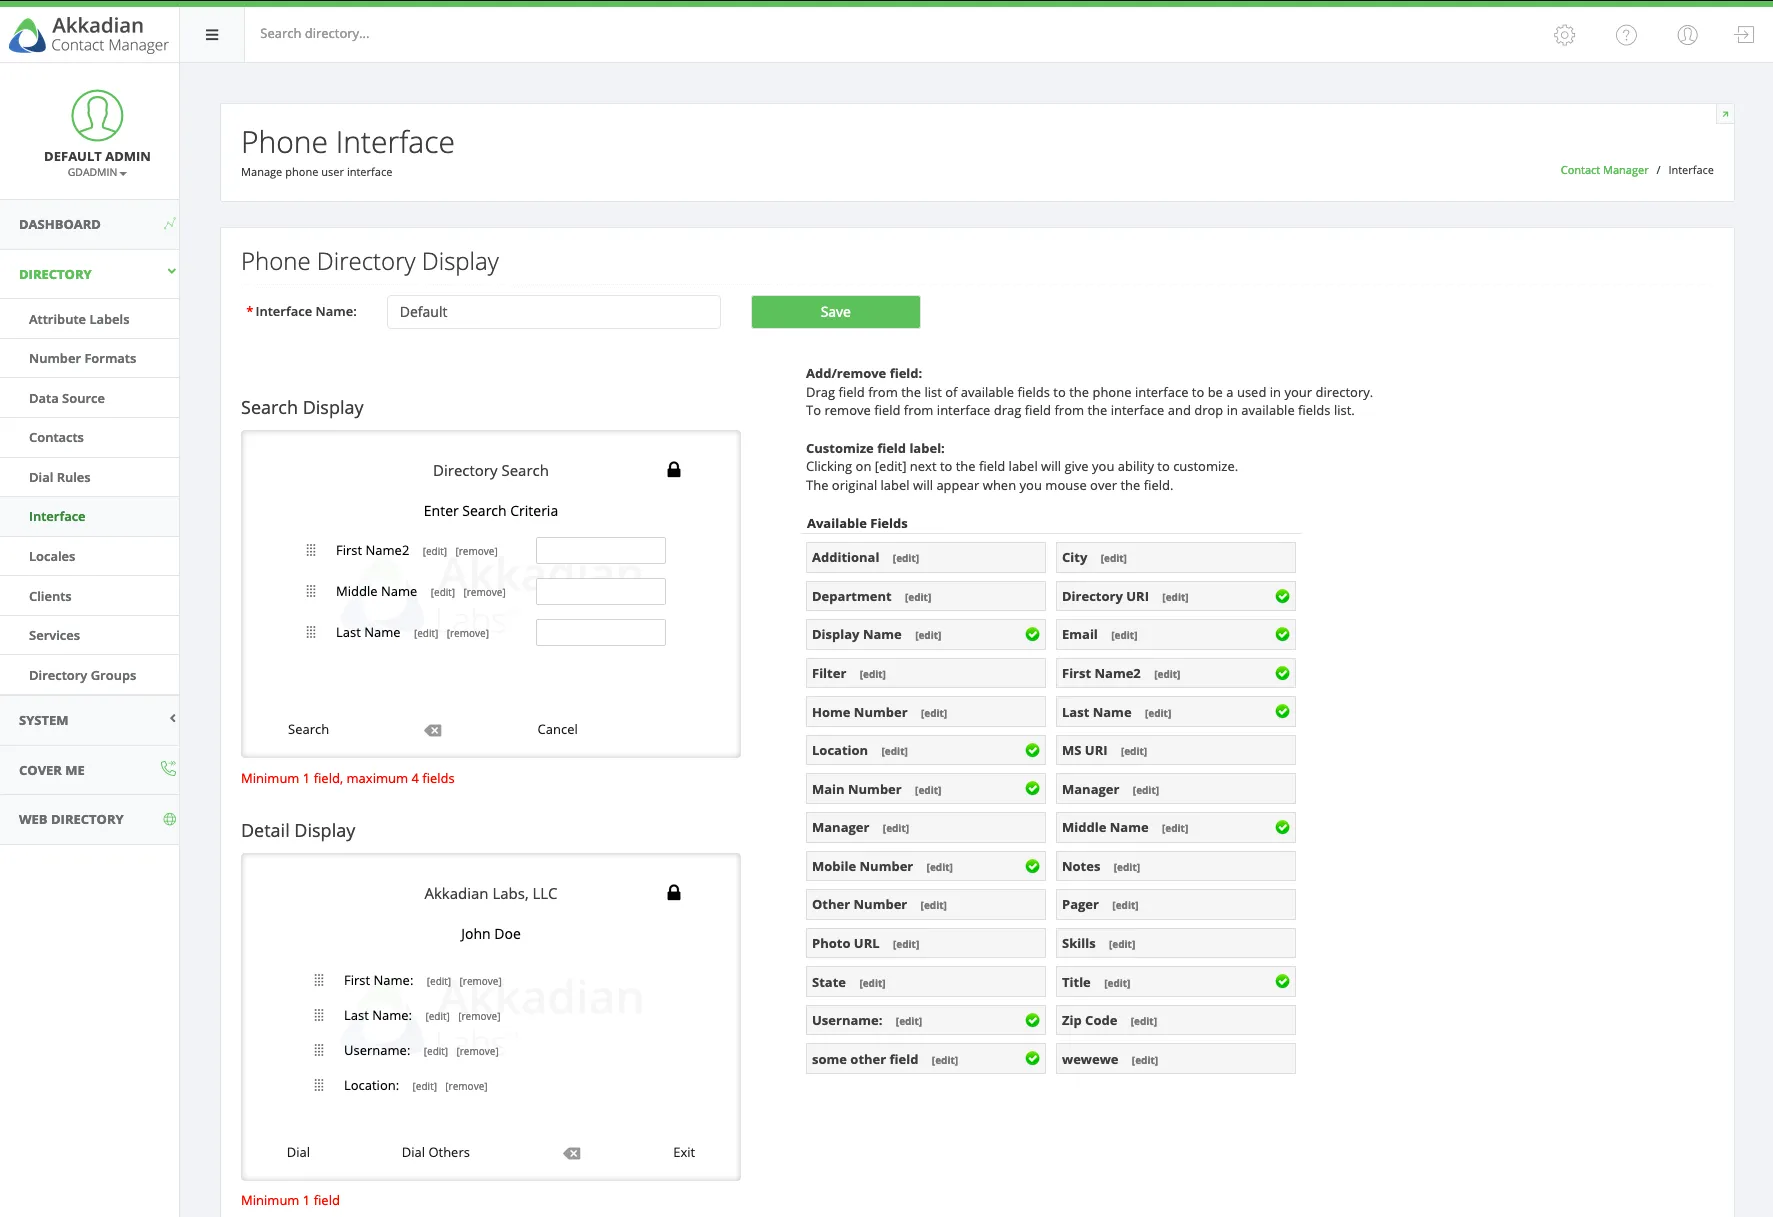Open Number Formats in sidebar
The image size is (1773, 1217).
[82, 359]
